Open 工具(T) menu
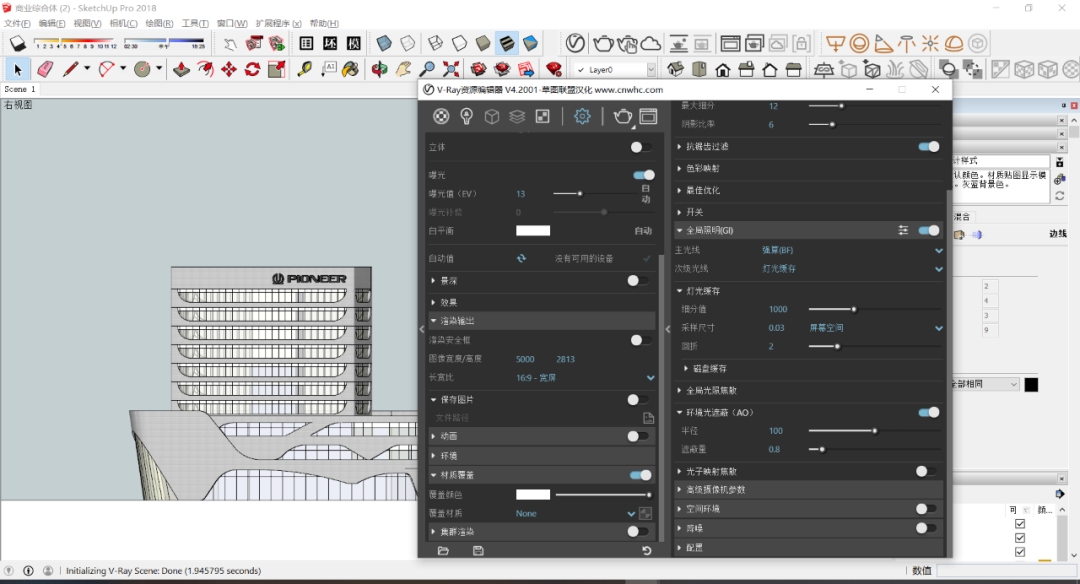The height and width of the screenshot is (584, 1080). coord(195,23)
